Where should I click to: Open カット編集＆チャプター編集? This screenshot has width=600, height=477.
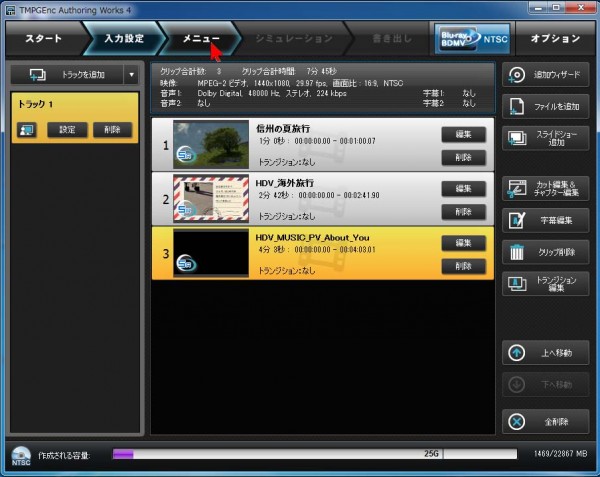pyautogui.click(x=545, y=189)
